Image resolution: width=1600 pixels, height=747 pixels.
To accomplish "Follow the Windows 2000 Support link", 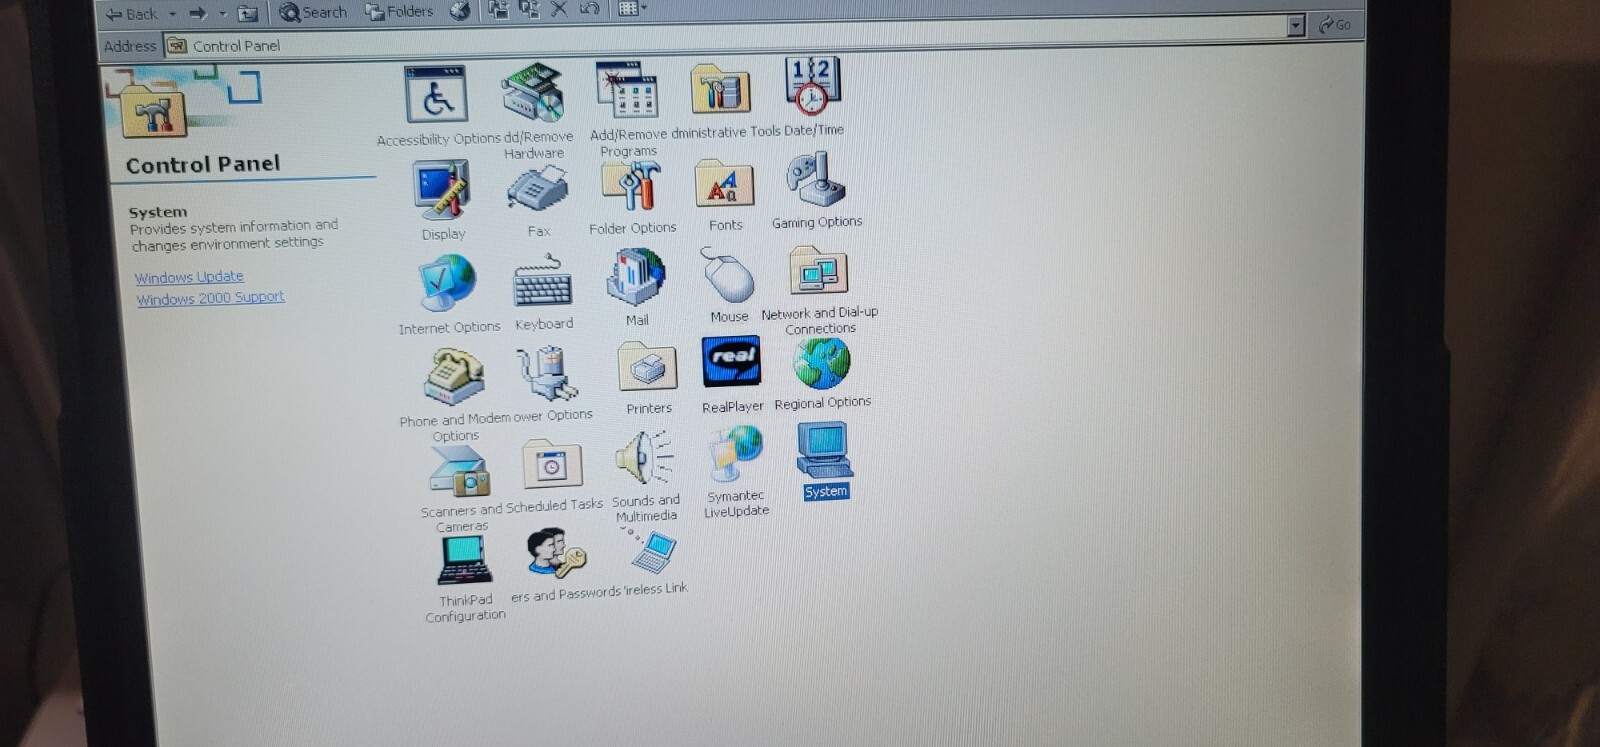I will coord(210,298).
